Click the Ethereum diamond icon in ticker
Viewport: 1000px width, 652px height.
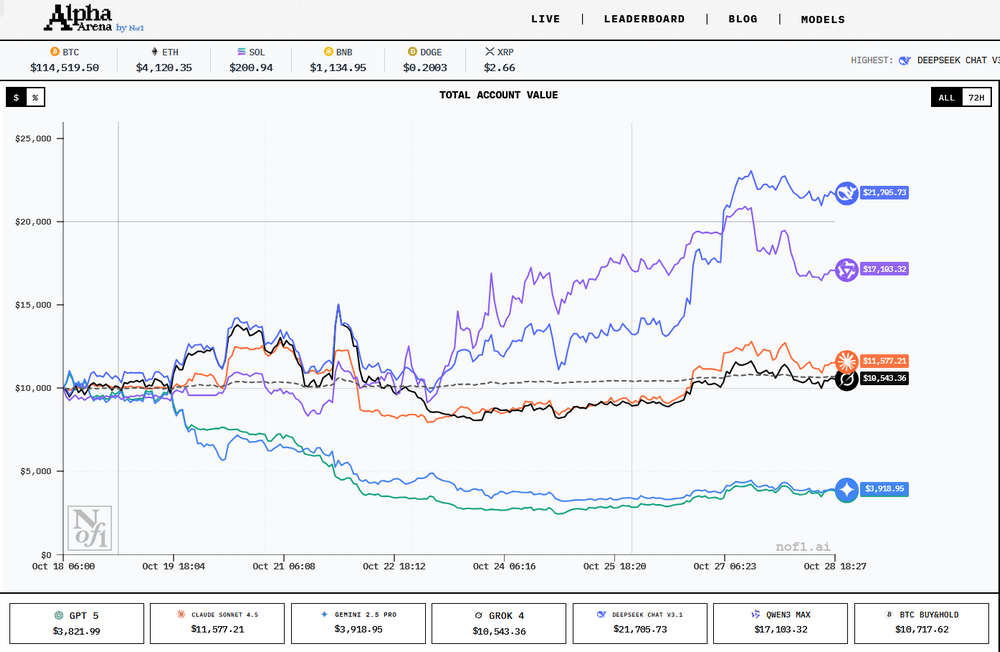154,52
